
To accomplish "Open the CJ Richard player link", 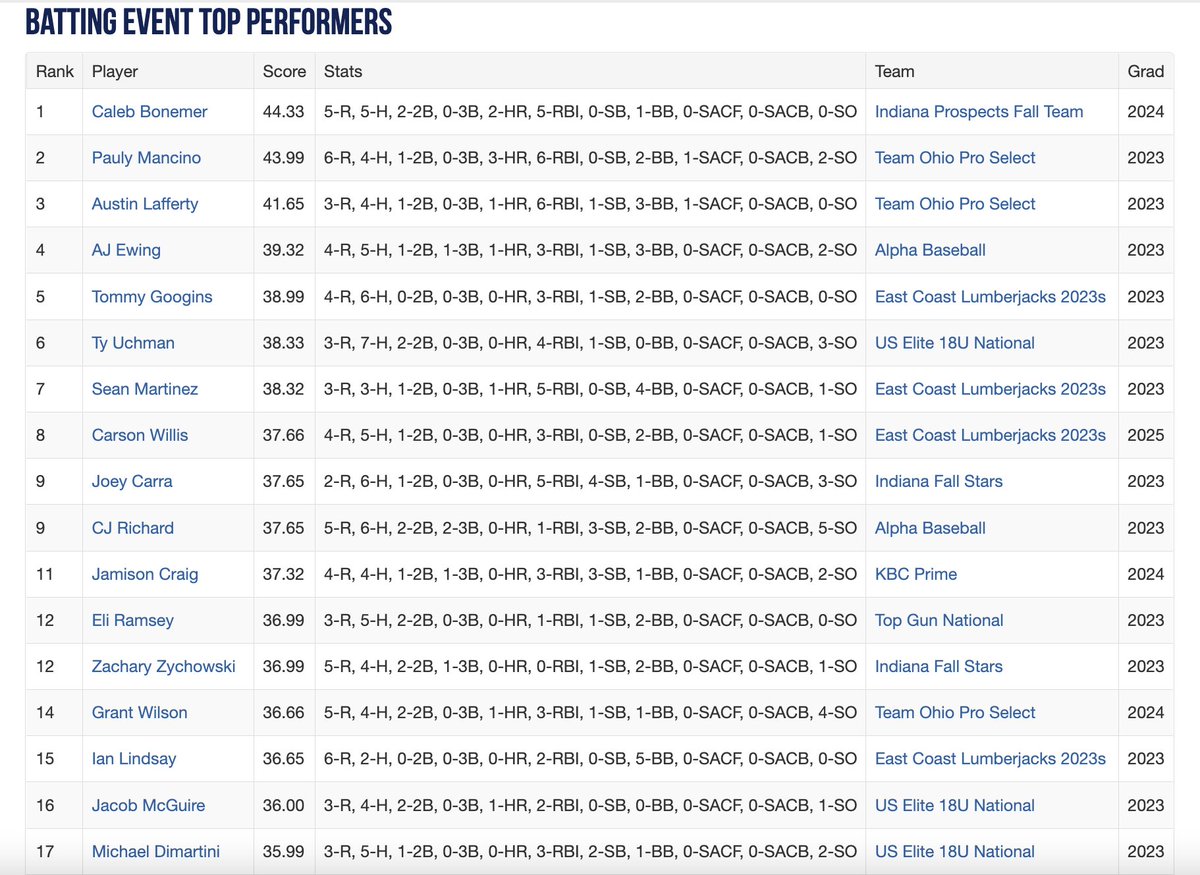I will tap(133, 528).
